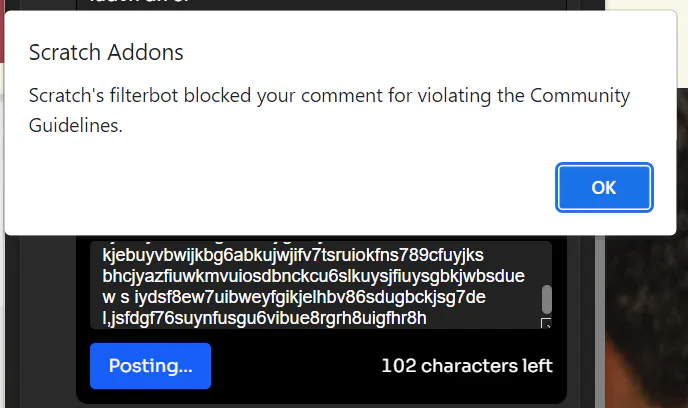688x408 pixels.
Task: Click the "102 characters left" counter
Action: click(467, 365)
